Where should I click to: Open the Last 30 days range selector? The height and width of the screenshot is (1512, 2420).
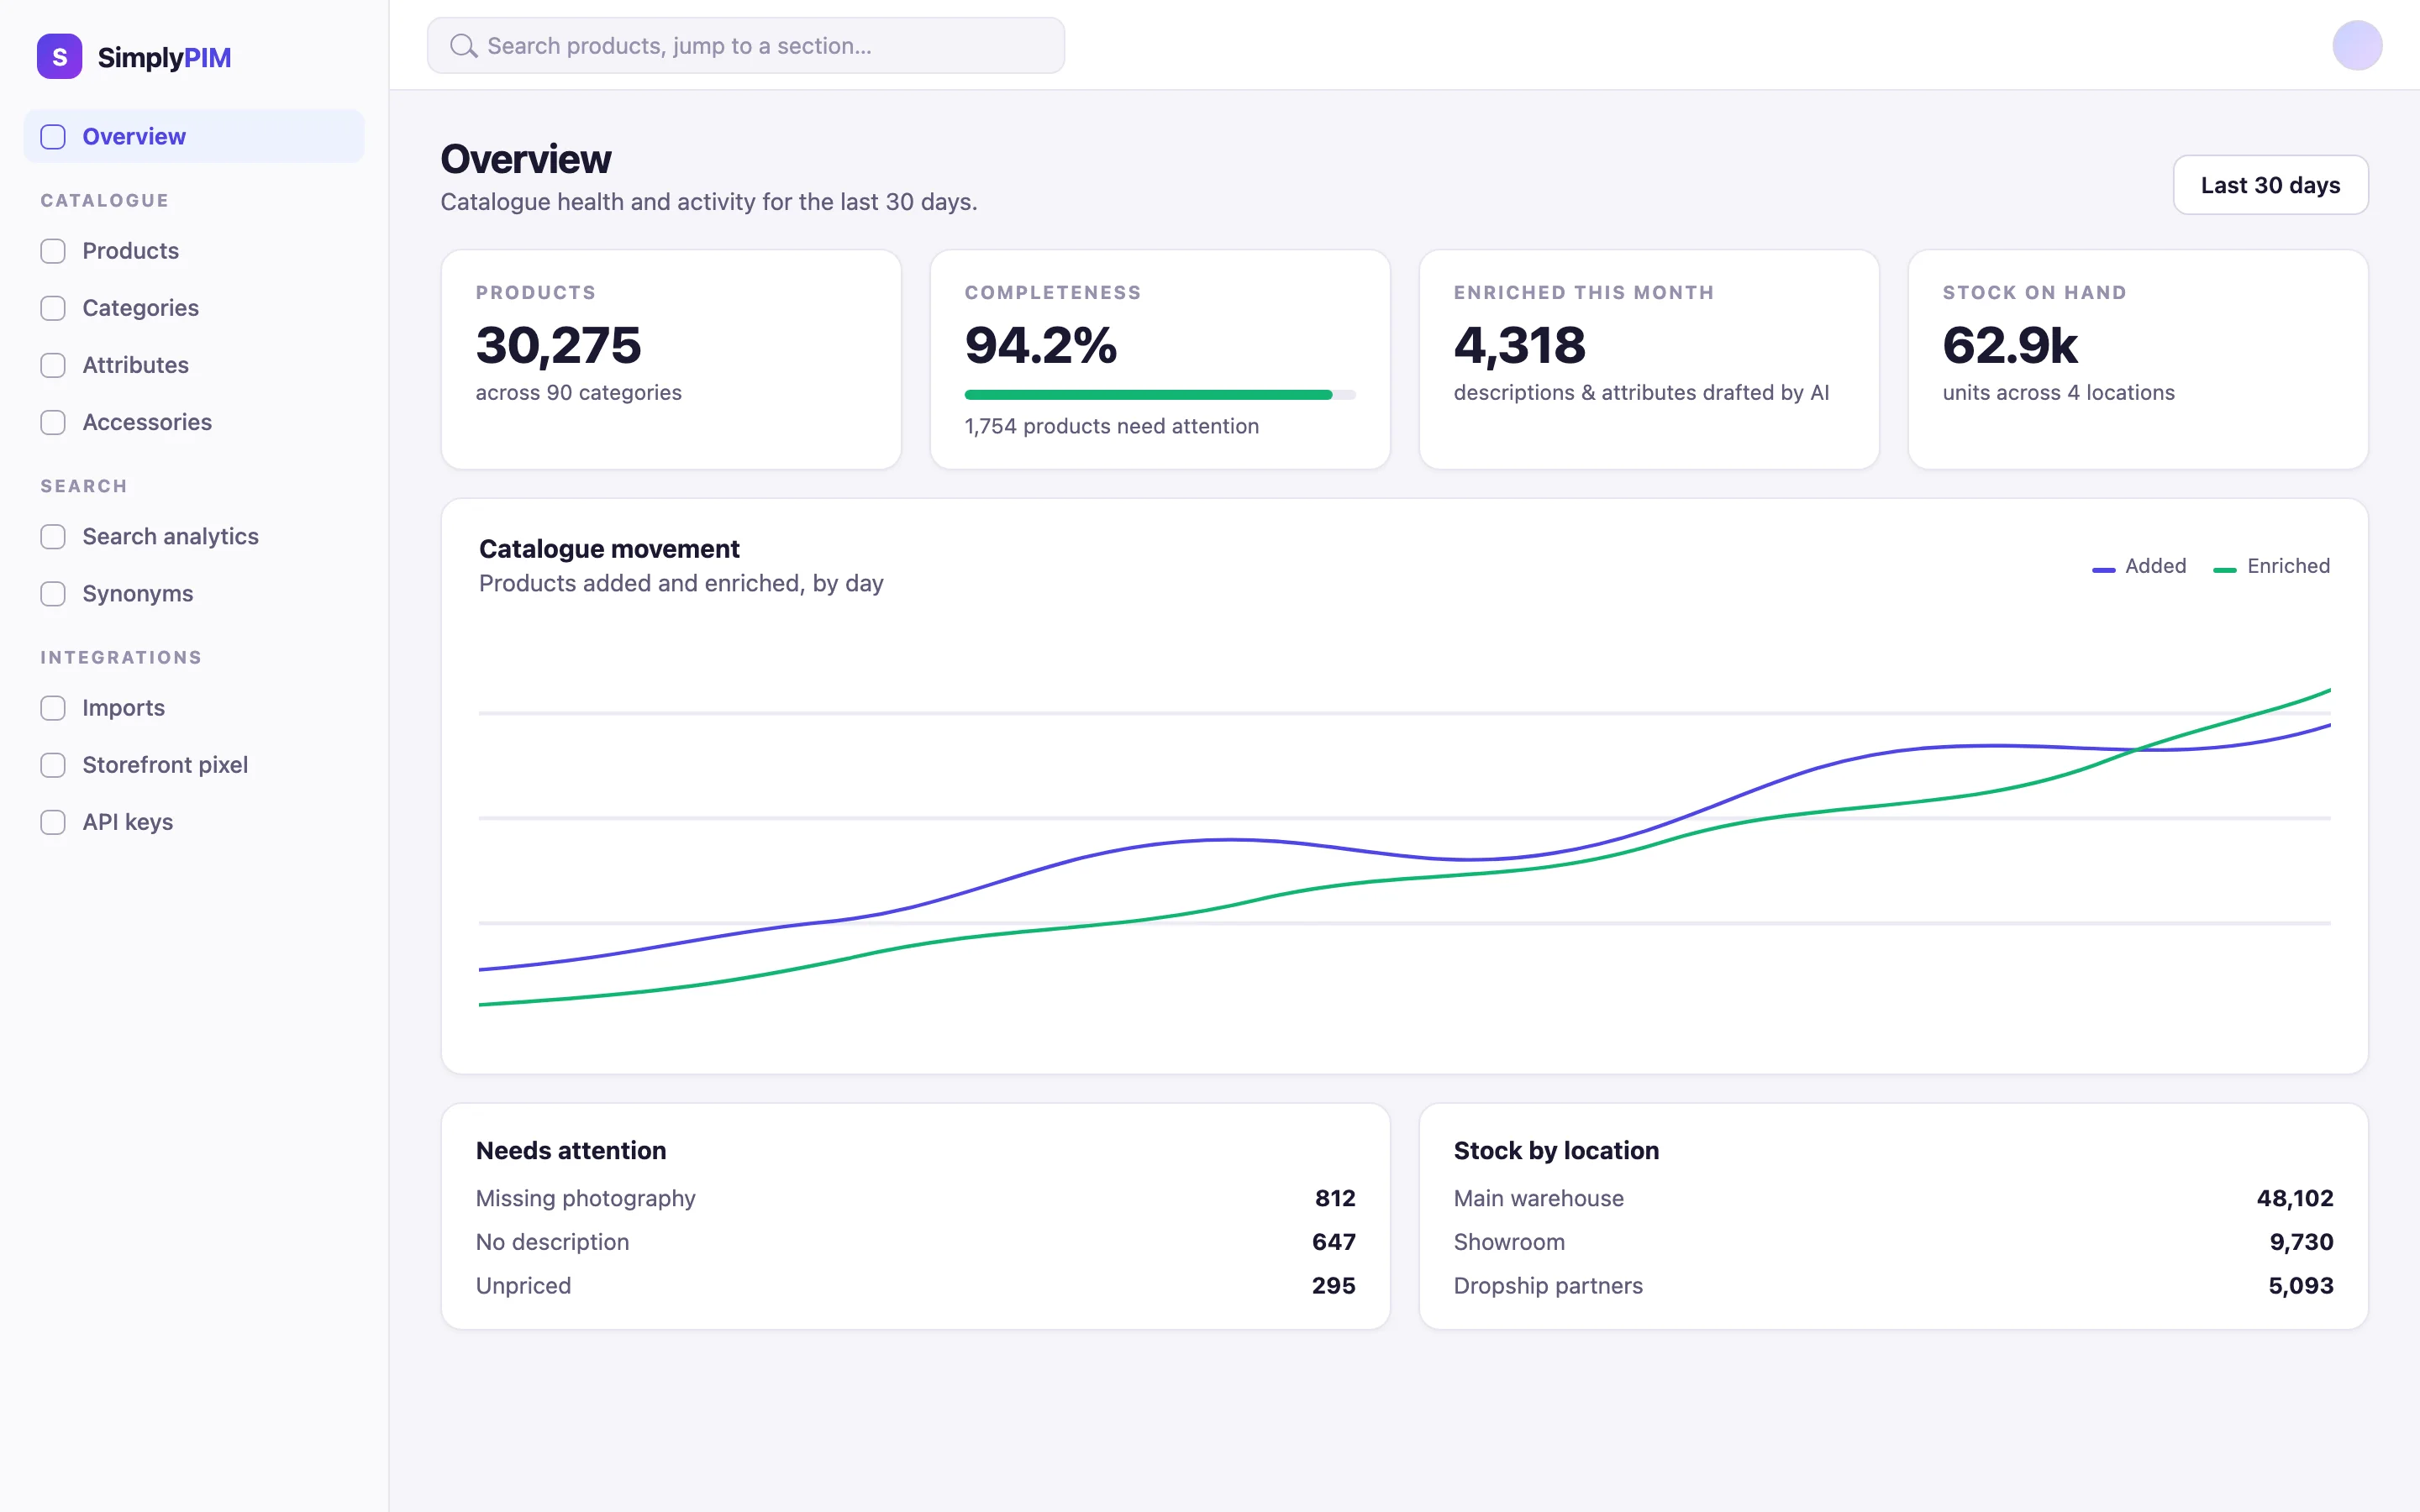pyautogui.click(x=2270, y=185)
